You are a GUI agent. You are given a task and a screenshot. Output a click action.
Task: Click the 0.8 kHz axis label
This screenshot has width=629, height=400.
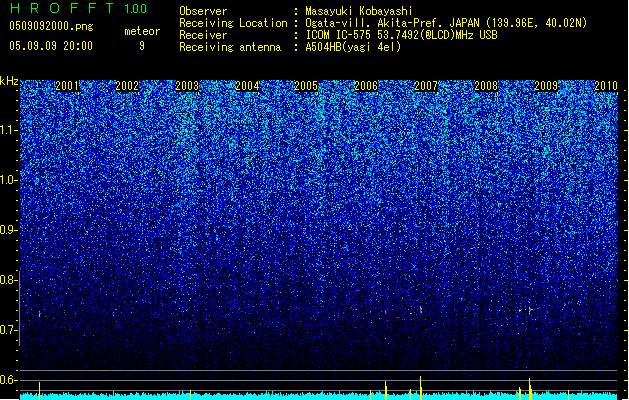coord(9,280)
